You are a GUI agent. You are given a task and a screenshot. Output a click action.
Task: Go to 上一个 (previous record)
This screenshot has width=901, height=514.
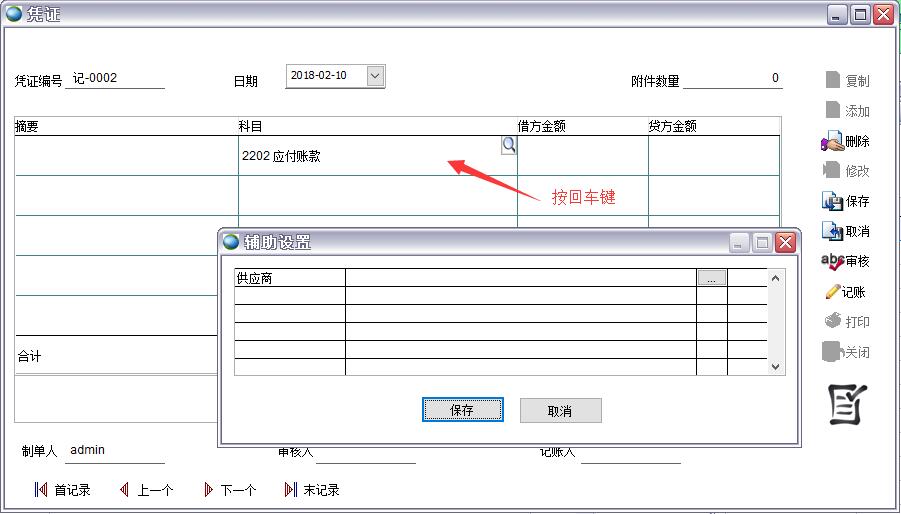click(125, 490)
